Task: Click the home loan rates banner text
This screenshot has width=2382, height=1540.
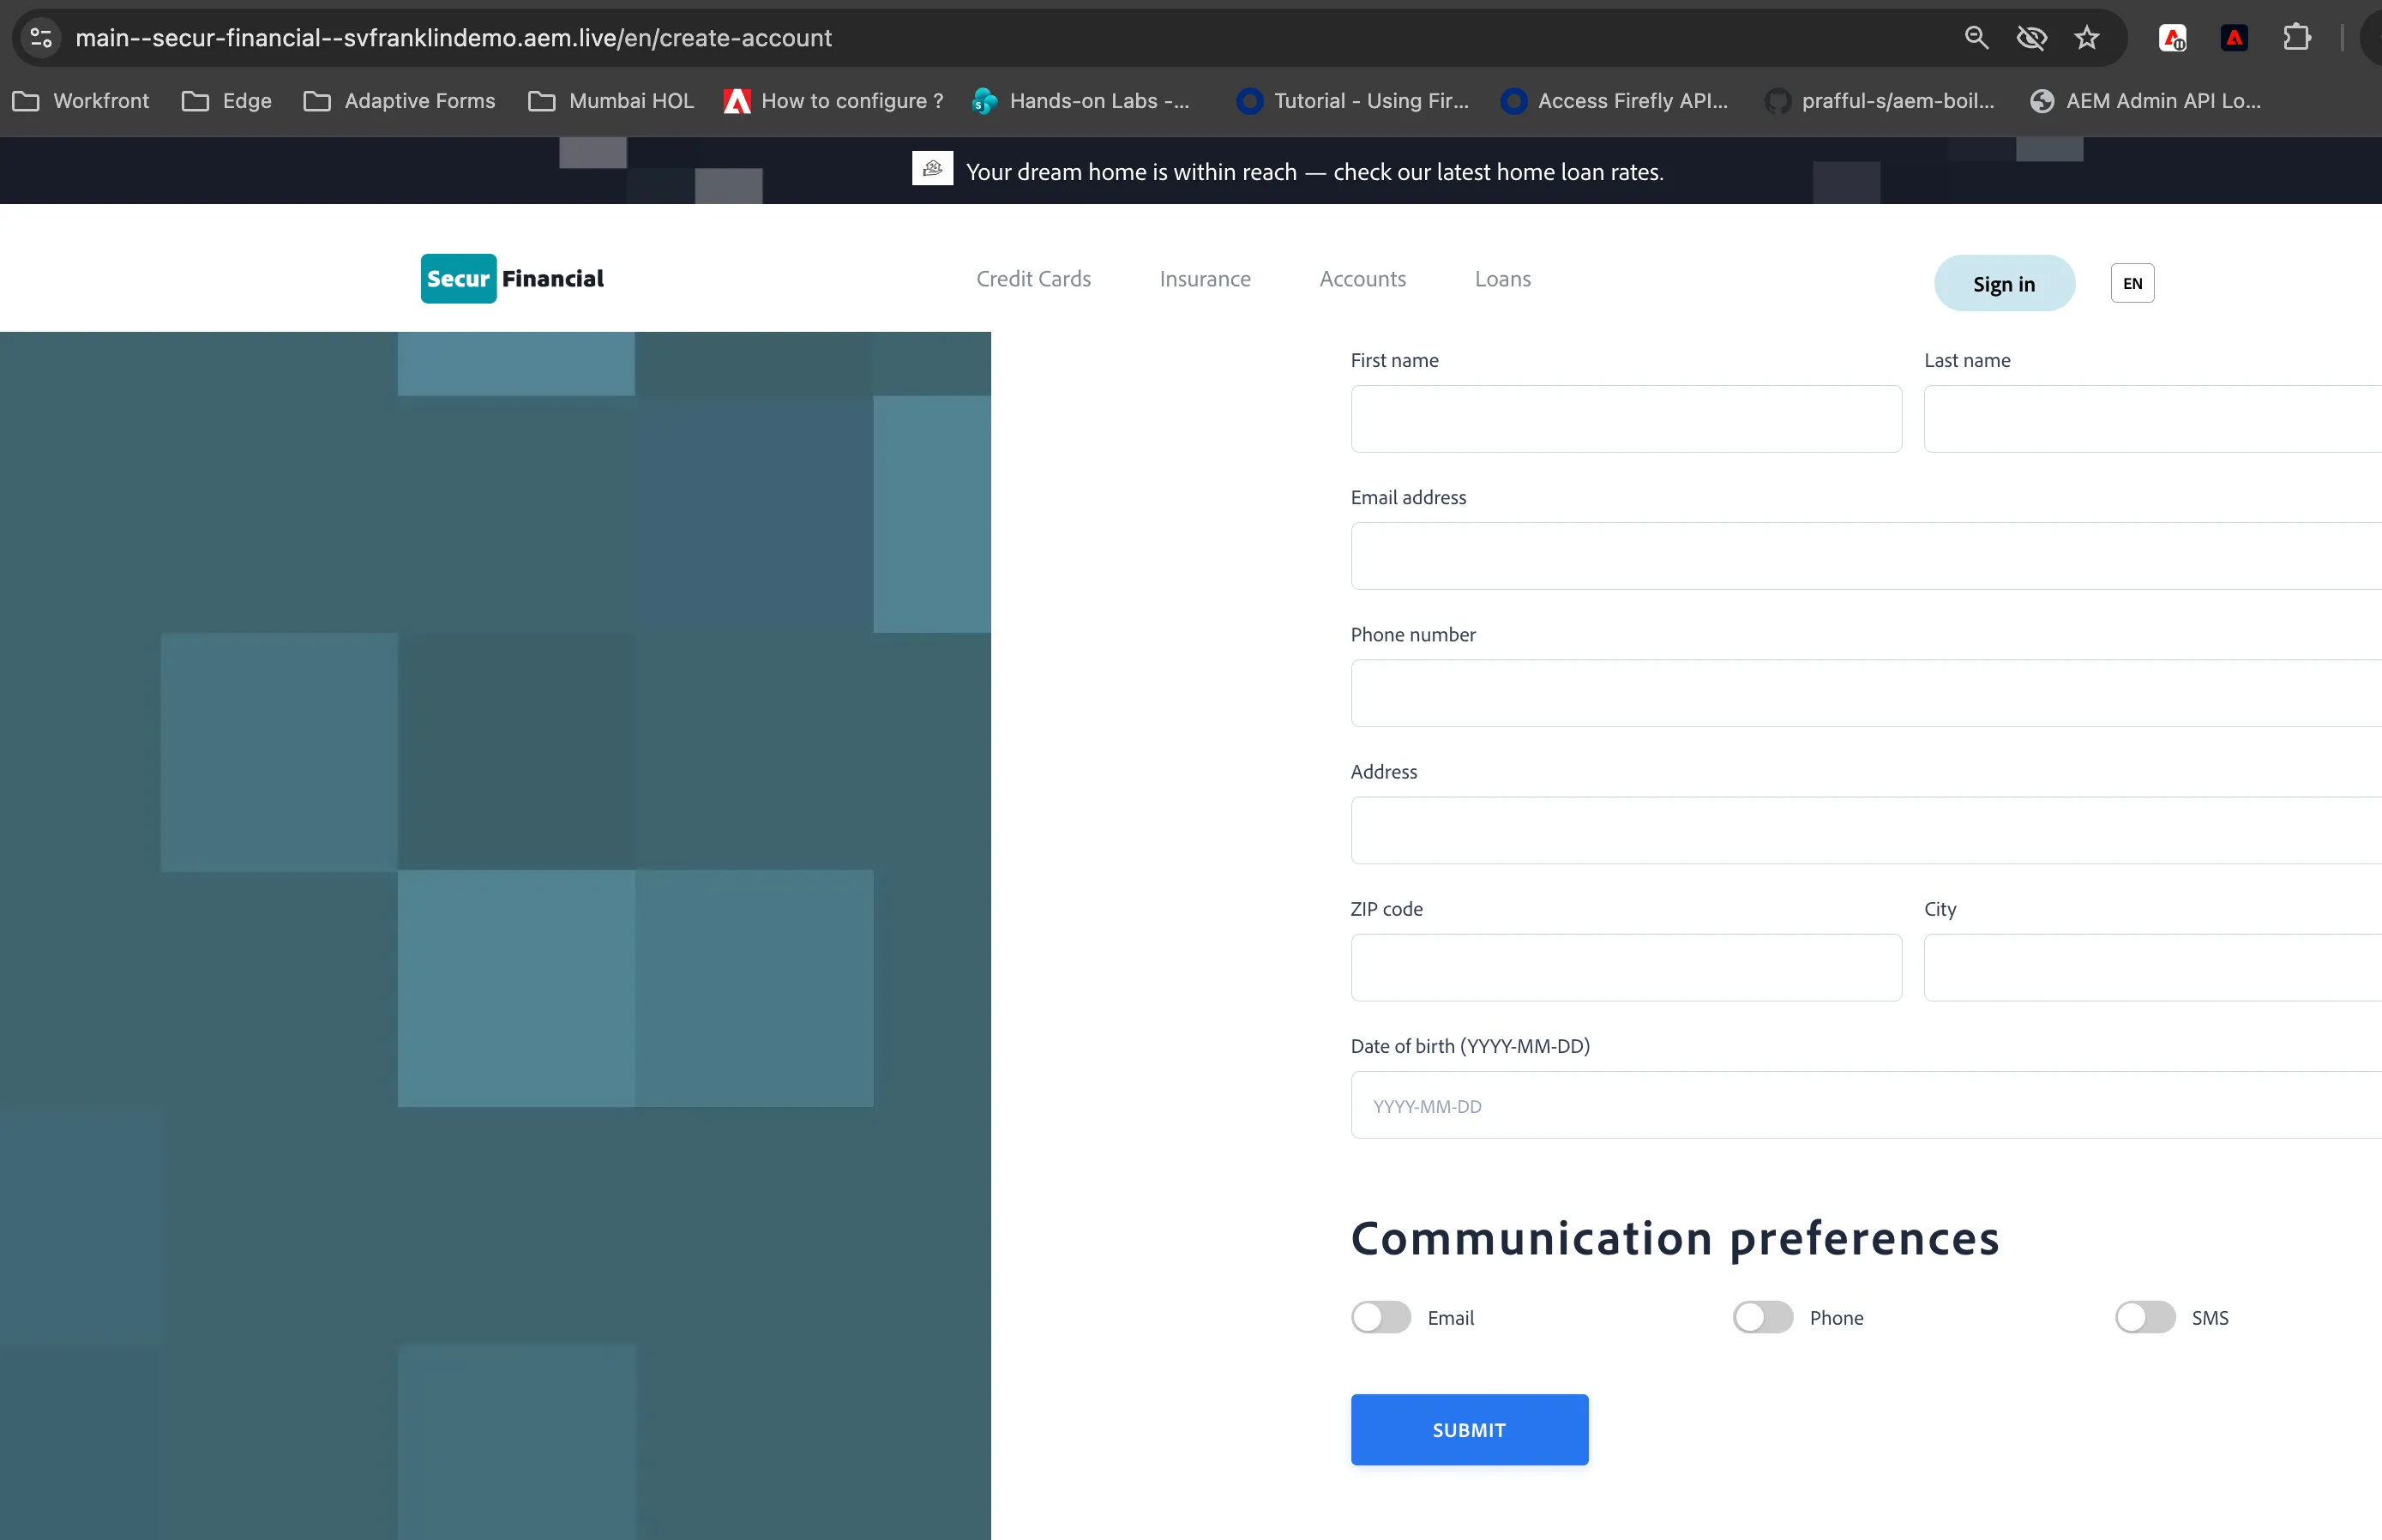Action: (1315, 172)
